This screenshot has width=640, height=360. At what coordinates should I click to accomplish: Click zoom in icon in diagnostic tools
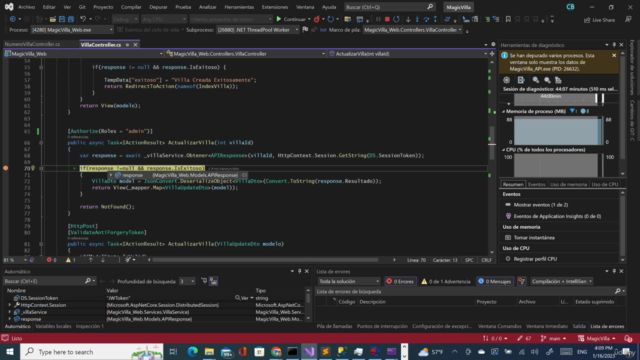pyautogui.click(x=536, y=80)
